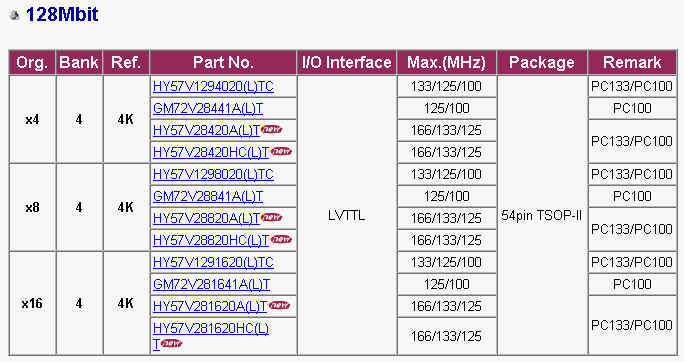
Task: Open the HY57V28820A(L)T part link
Action: 207,218
